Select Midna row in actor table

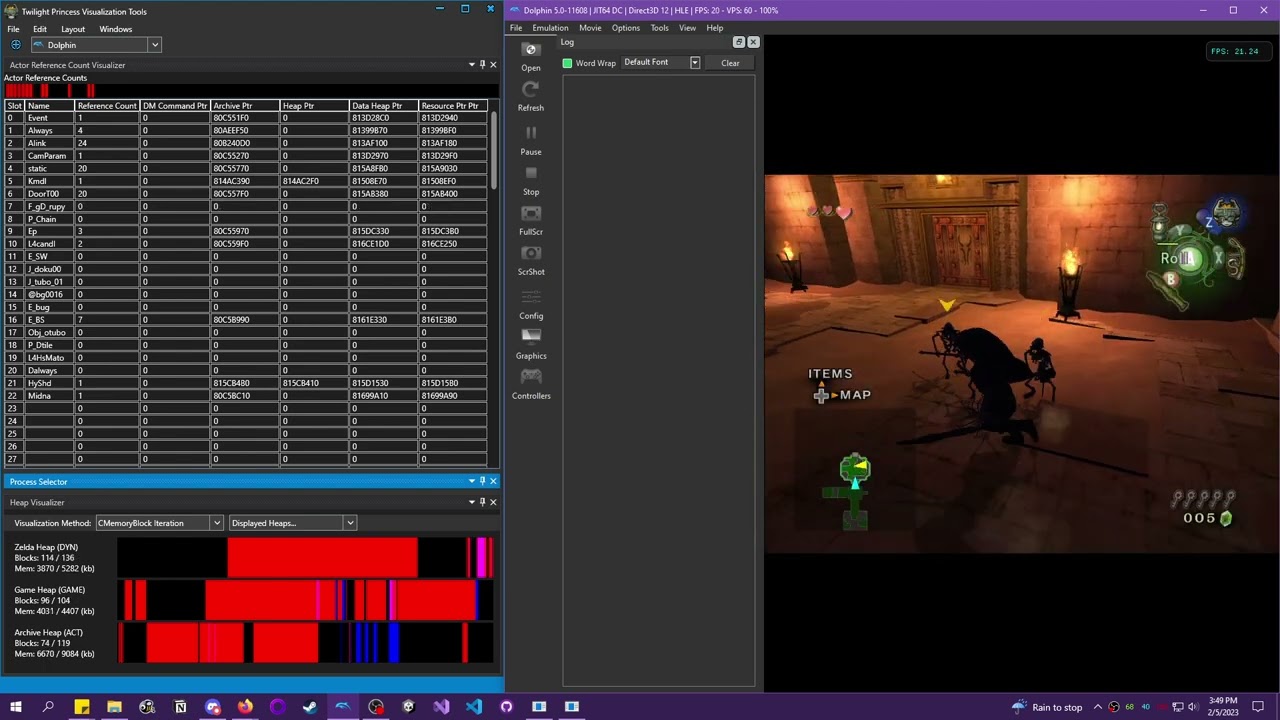pos(246,396)
